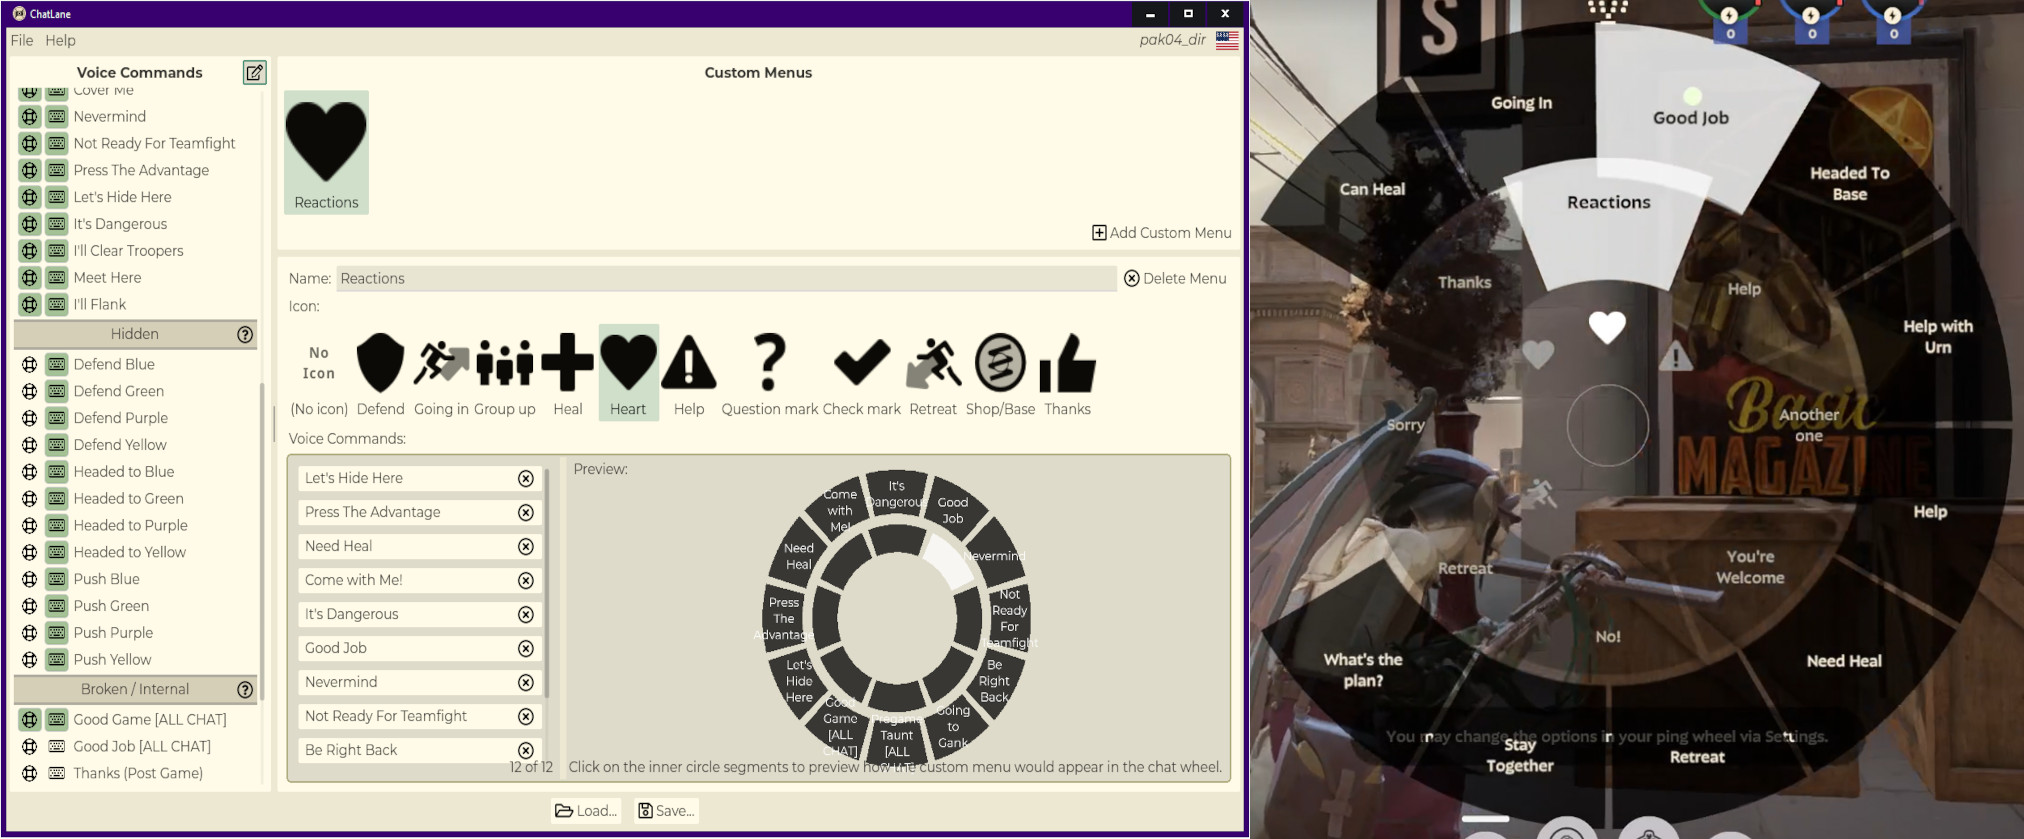Screen dimensions: 2024x839
Task: Remove Press The Advantage from the Reactions menu
Action: [526, 513]
